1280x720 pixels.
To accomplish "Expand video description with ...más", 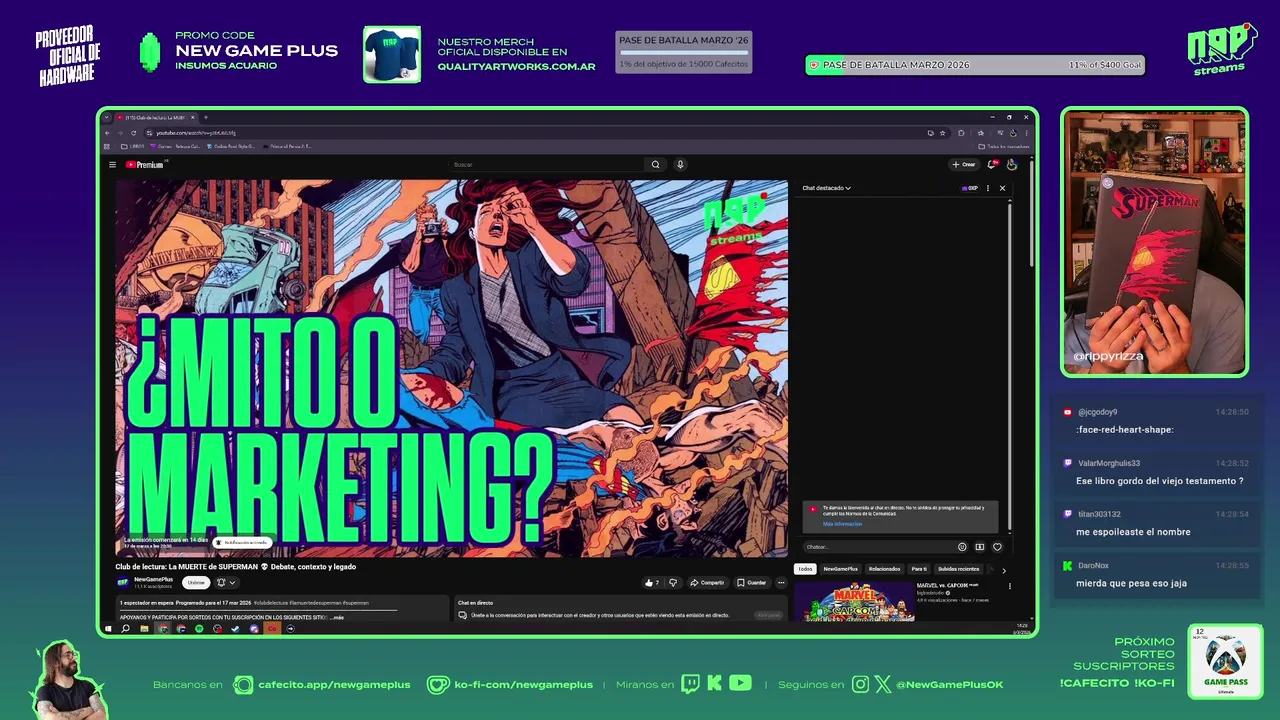I will [337, 617].
